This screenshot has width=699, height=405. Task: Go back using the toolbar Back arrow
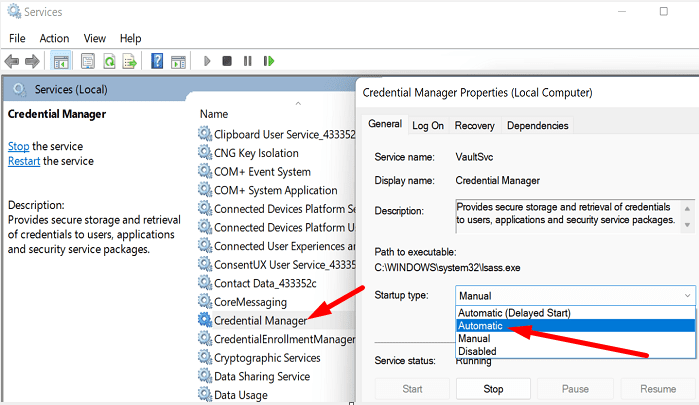tap(12, 61)
